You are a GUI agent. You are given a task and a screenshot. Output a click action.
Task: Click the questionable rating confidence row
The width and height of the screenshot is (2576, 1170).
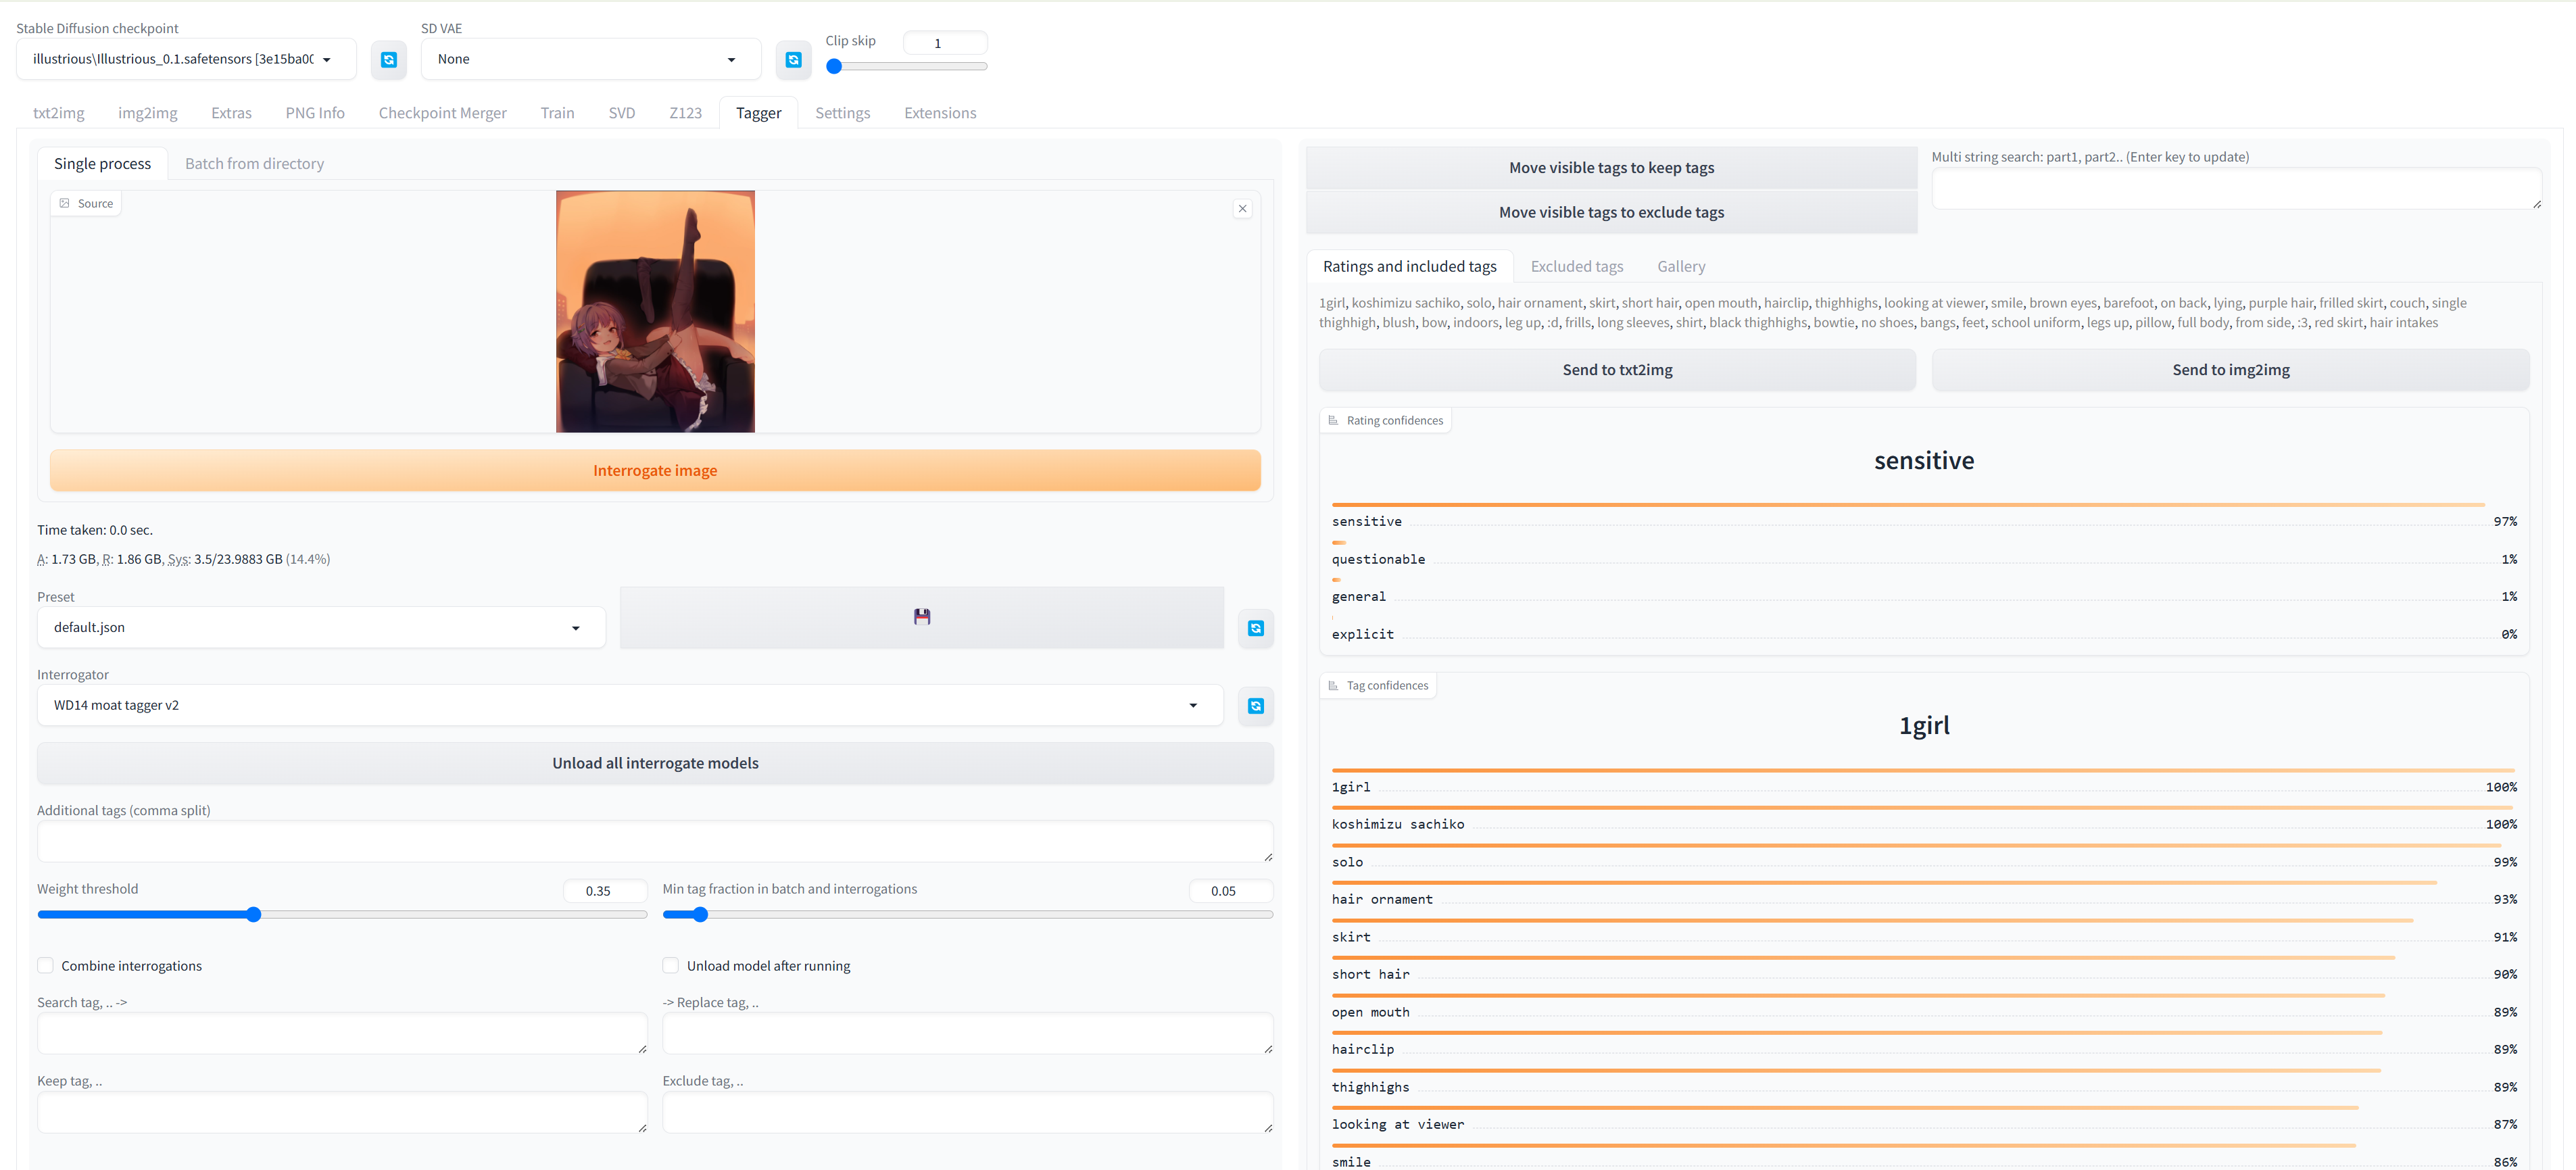pyautogui.click(x=1923, y=554)
